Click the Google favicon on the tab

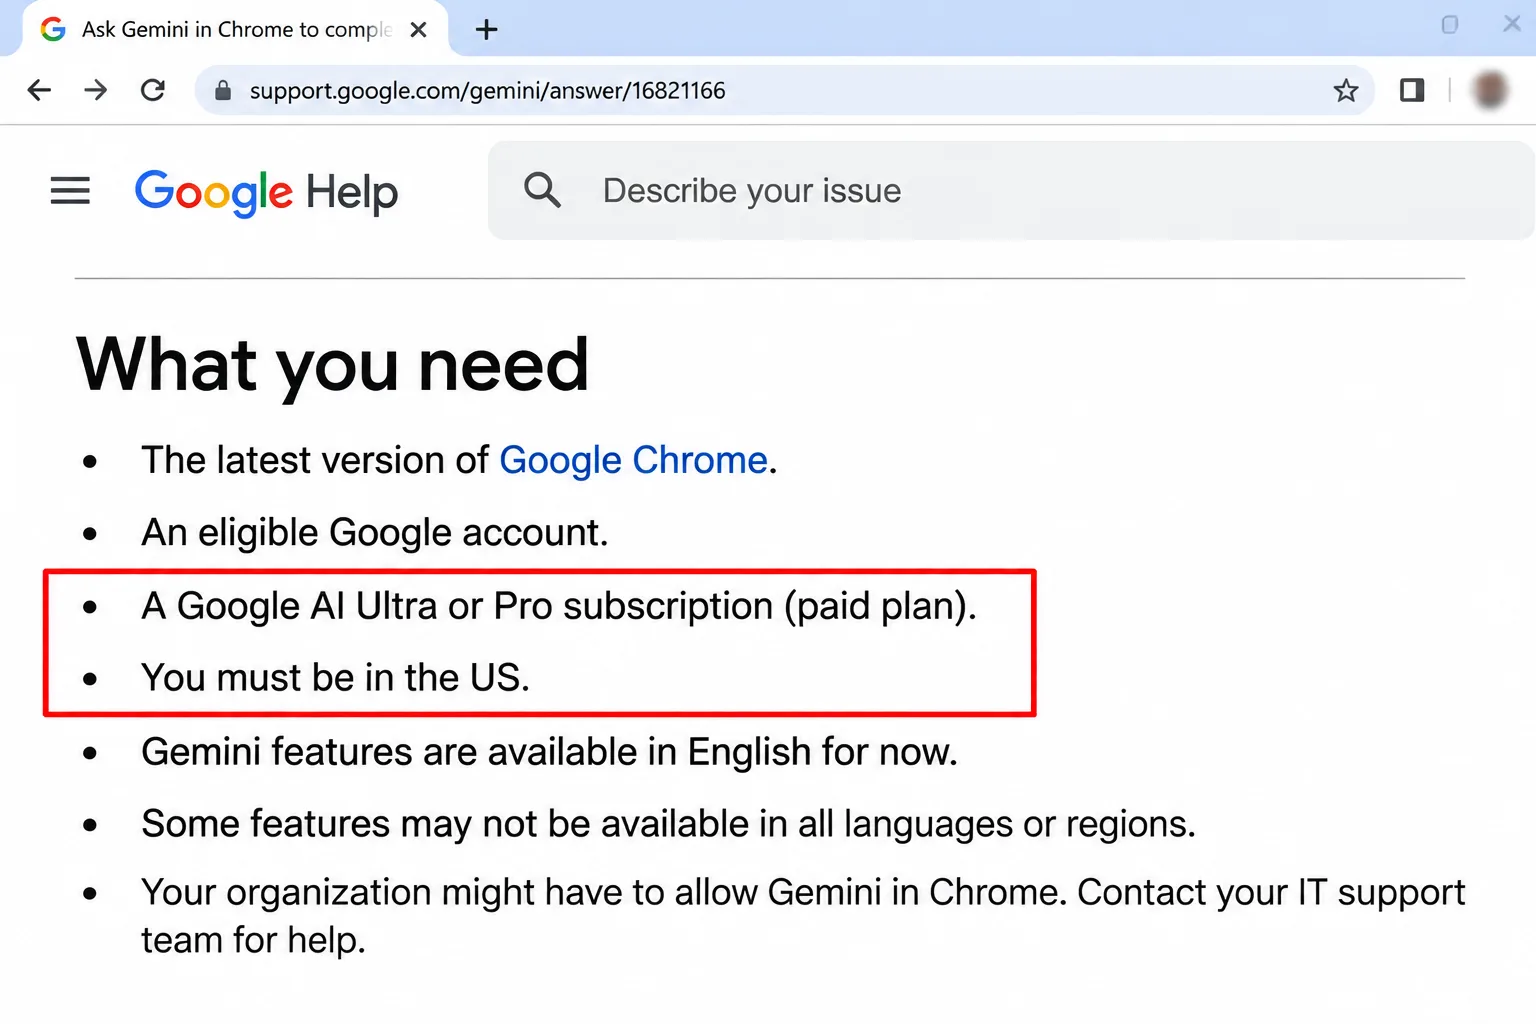point(53,30)
